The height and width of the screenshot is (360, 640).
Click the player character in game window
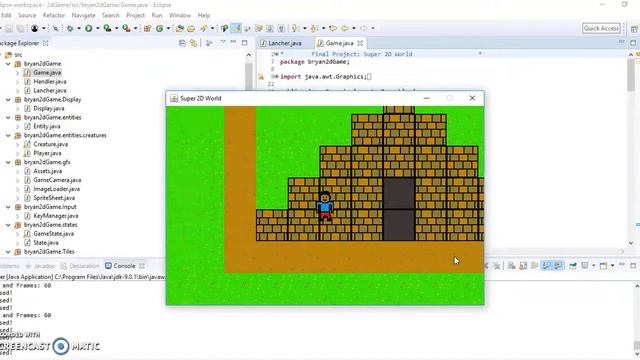click(x=325, y=206)
